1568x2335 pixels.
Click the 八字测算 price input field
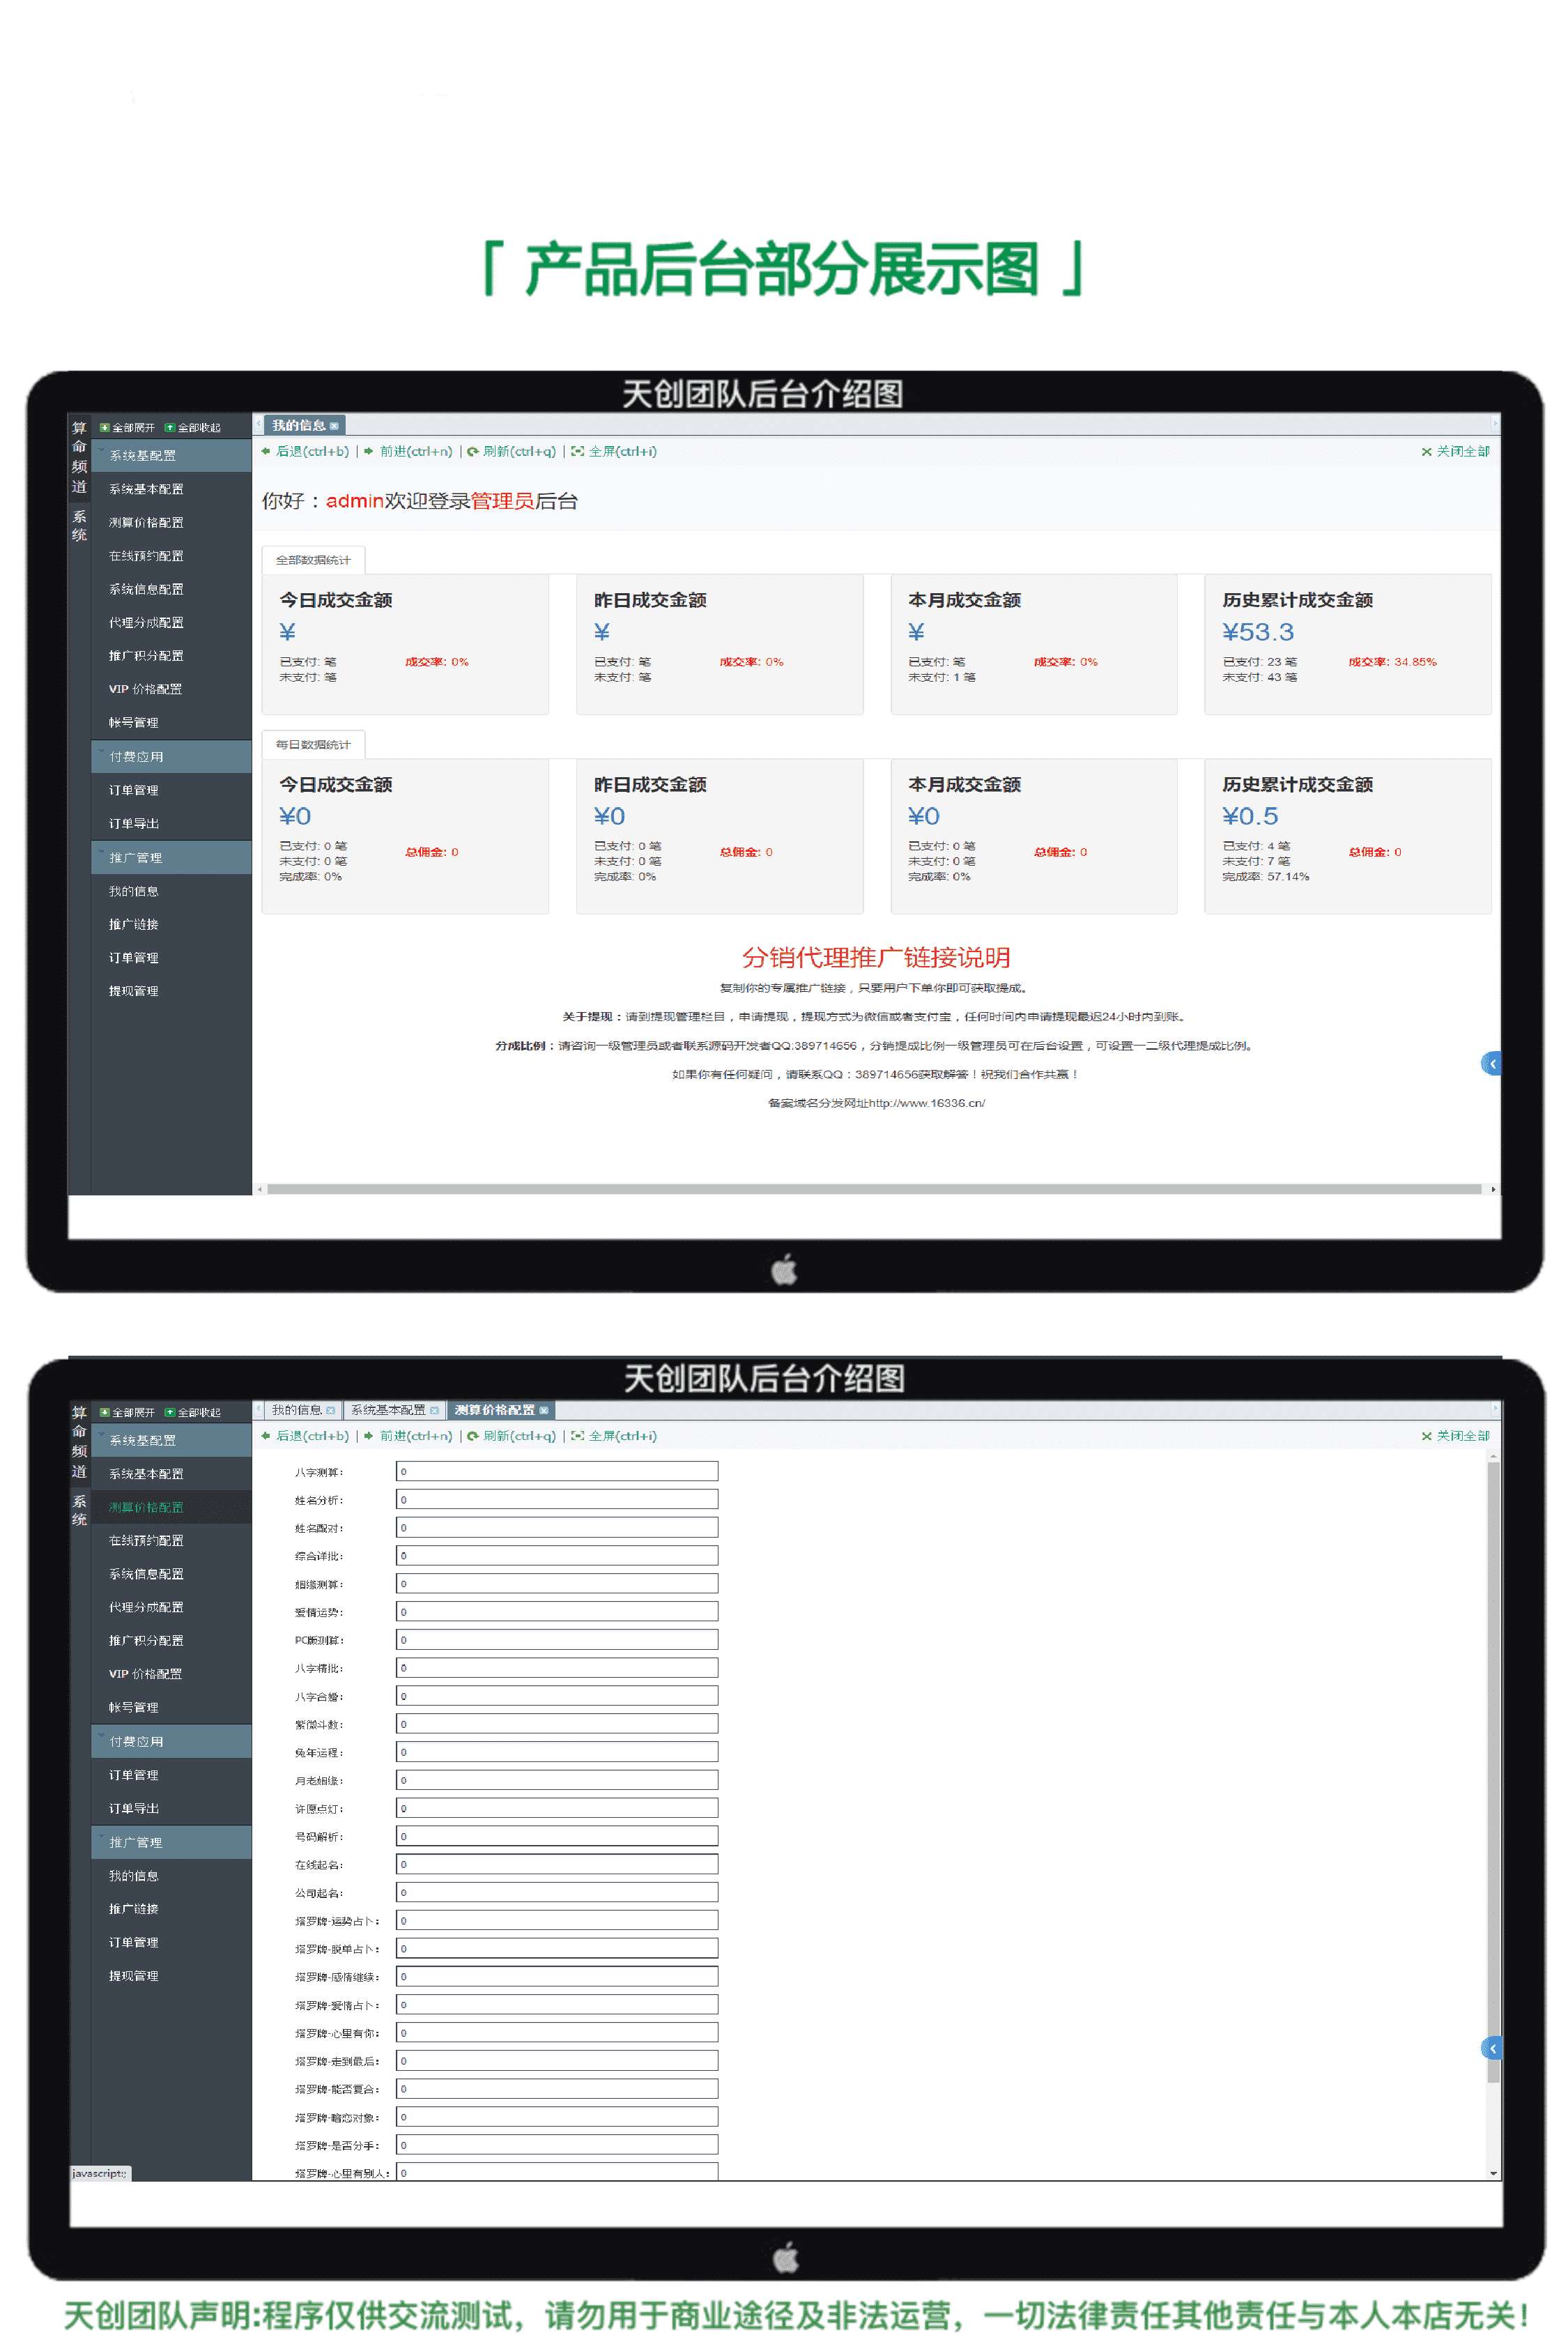pos(556,1472)
